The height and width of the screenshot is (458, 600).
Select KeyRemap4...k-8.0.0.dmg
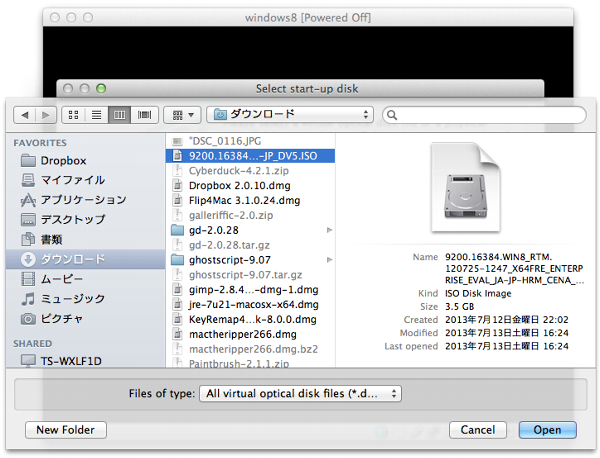click(x=250, y=320)
